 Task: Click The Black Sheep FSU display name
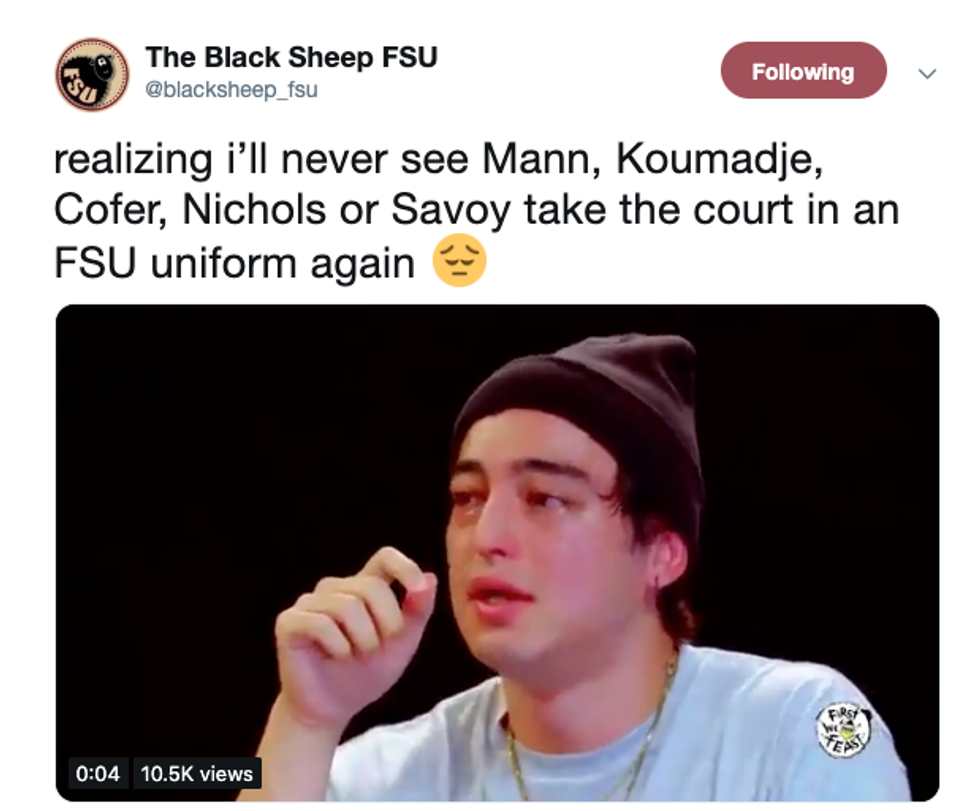[x=291, y=58]
